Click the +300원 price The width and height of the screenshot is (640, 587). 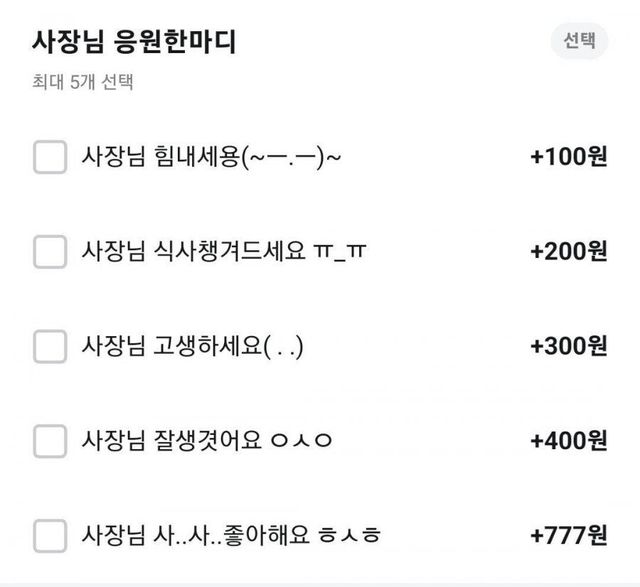pos(568,346)
